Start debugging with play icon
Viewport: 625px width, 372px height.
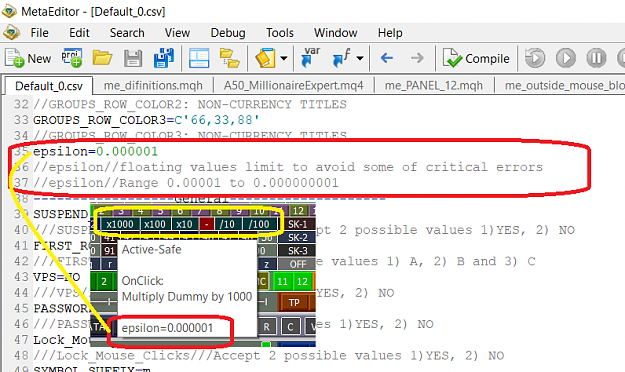coord(566,58)
